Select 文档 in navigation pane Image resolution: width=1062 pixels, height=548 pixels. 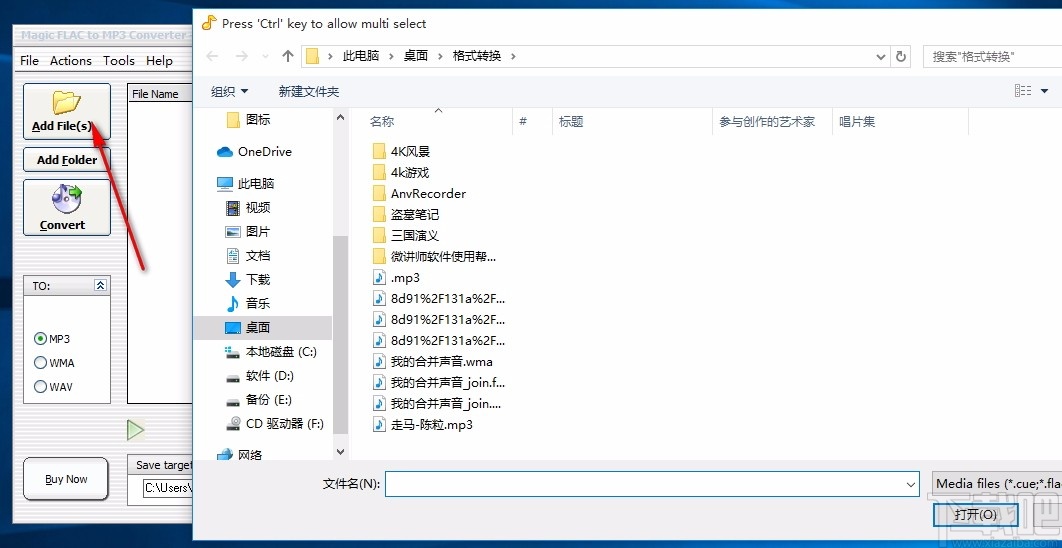(248, 255)
